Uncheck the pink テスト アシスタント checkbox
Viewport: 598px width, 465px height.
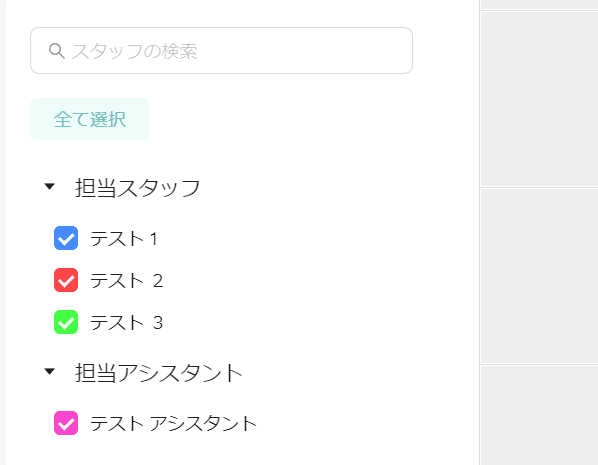tap(66, 423)
